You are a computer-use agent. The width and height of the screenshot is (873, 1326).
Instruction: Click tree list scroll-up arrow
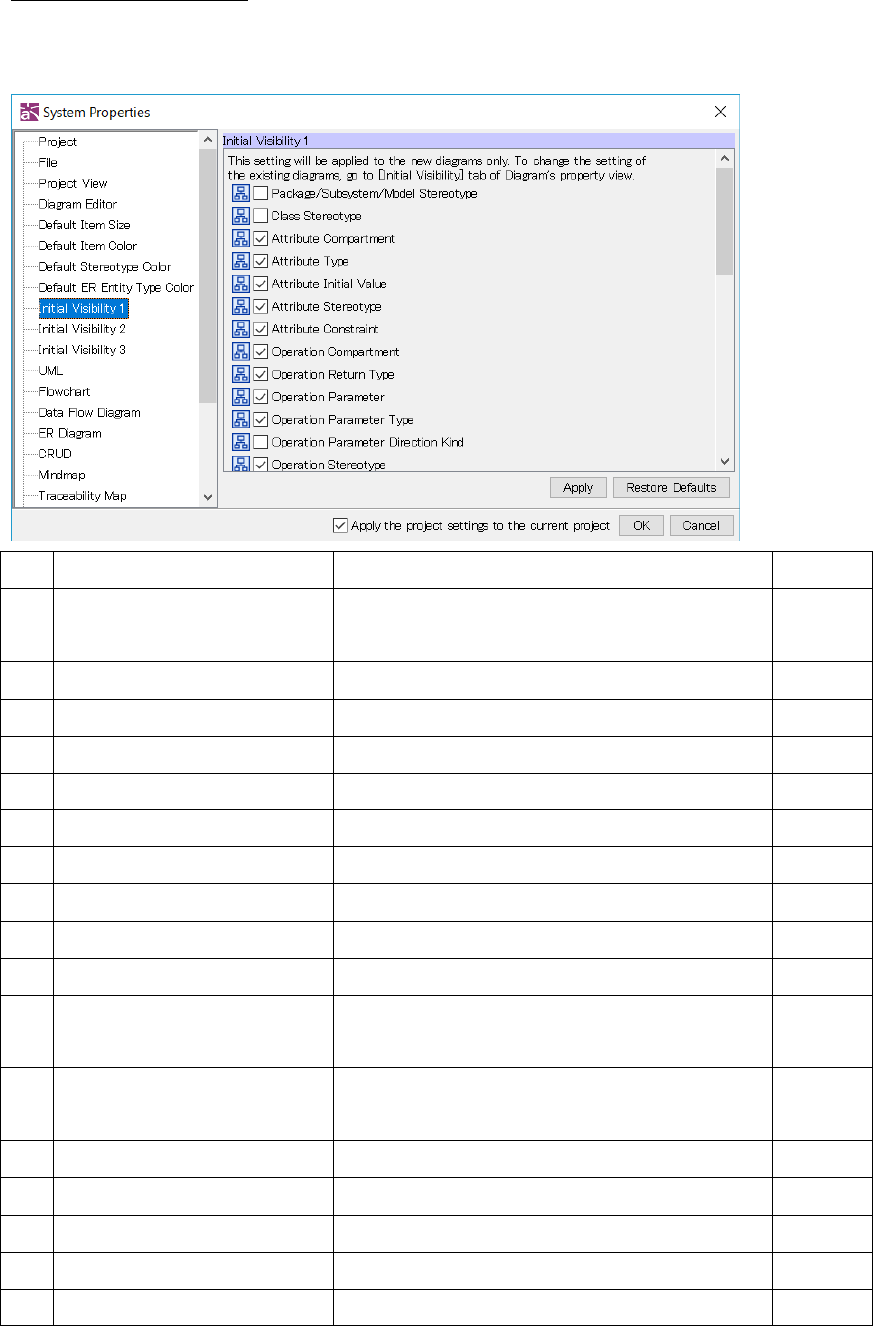pos(208,141)
